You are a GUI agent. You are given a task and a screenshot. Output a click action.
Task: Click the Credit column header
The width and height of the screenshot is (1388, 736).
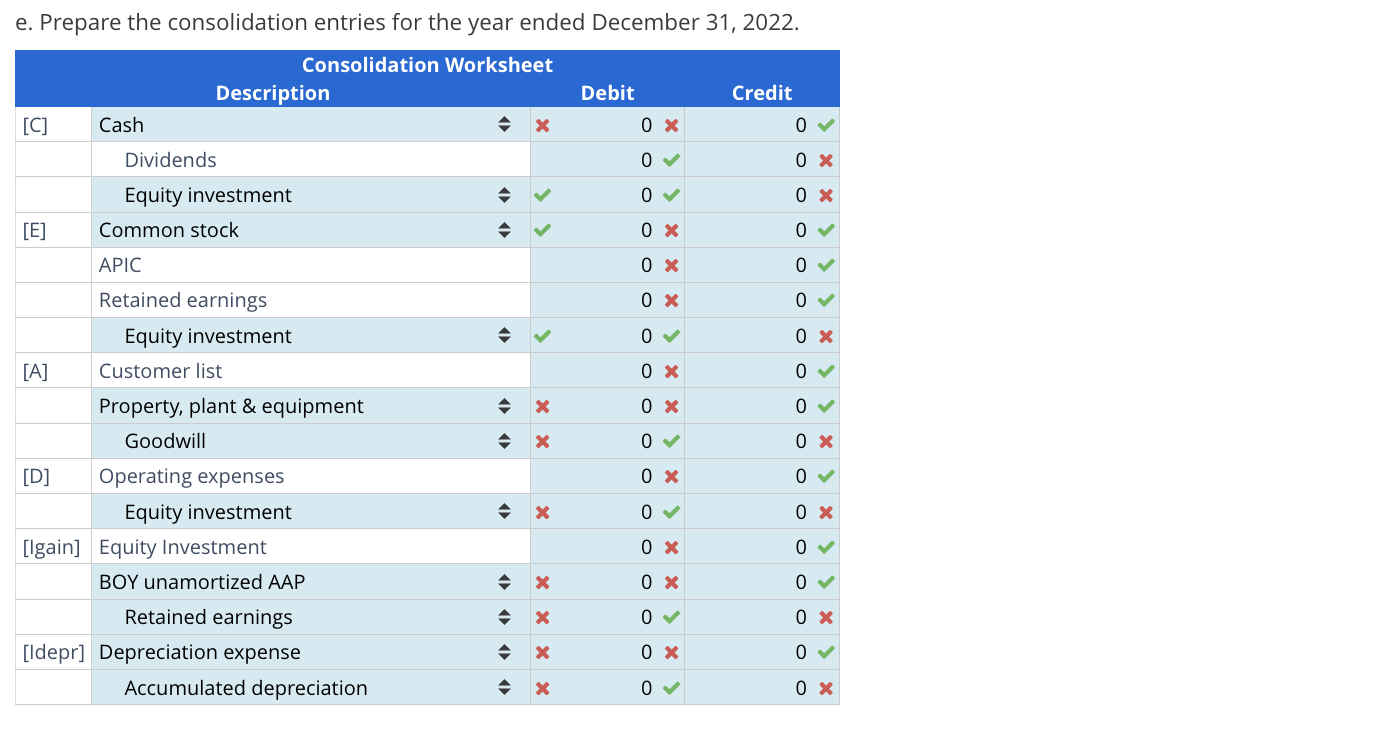click(762, 93)
